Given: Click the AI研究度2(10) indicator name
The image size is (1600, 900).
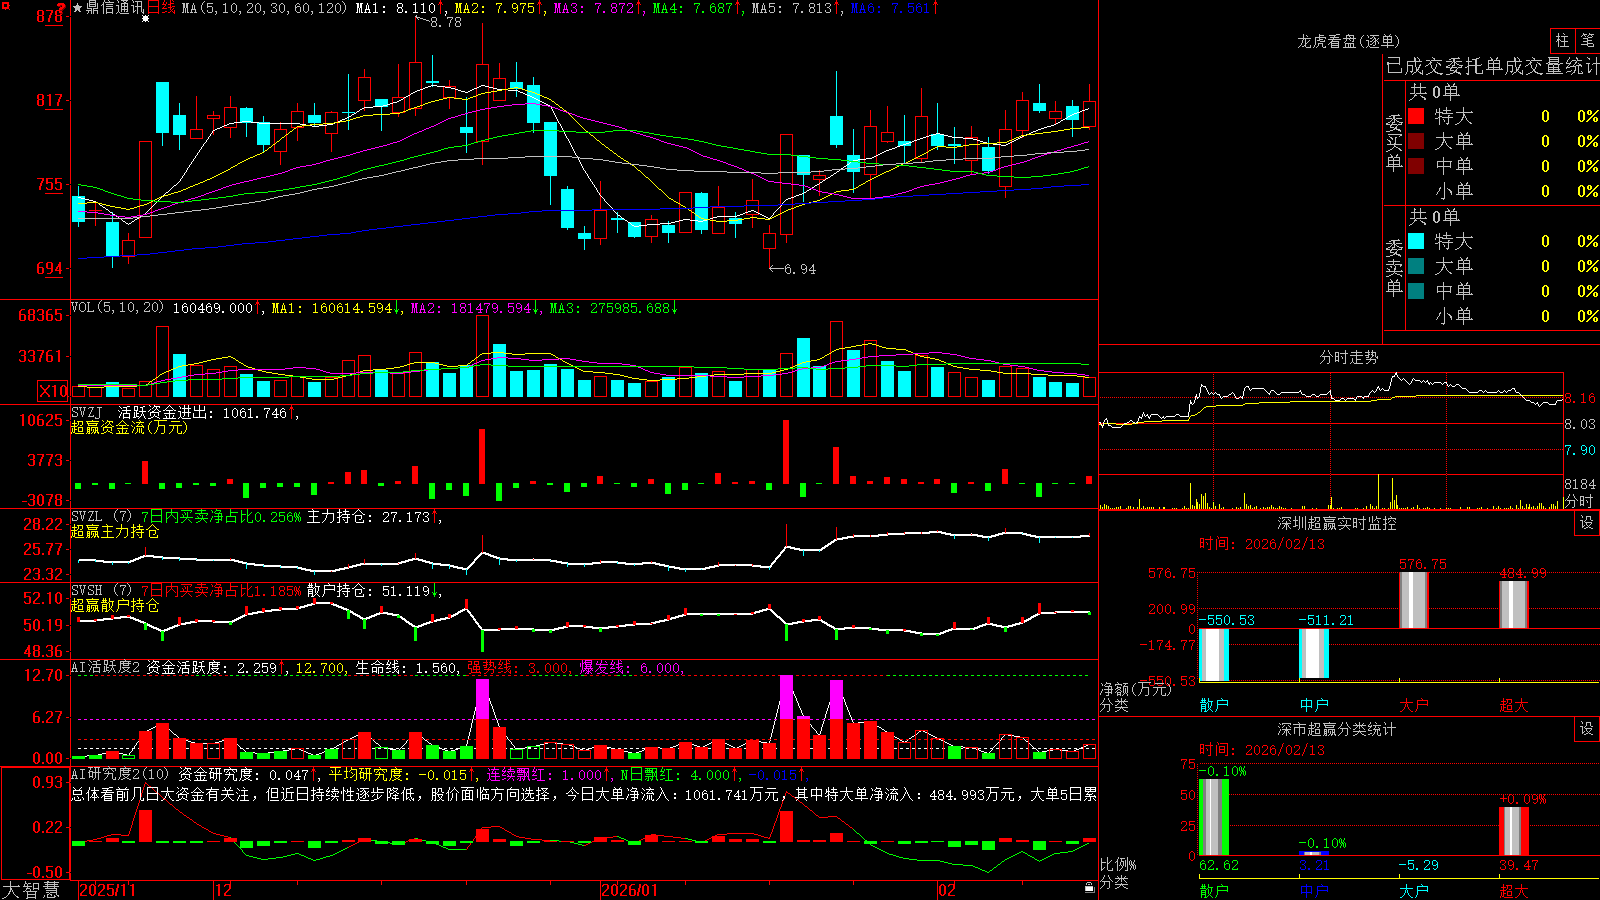Looking at the screenshot, I should [120, 774].
